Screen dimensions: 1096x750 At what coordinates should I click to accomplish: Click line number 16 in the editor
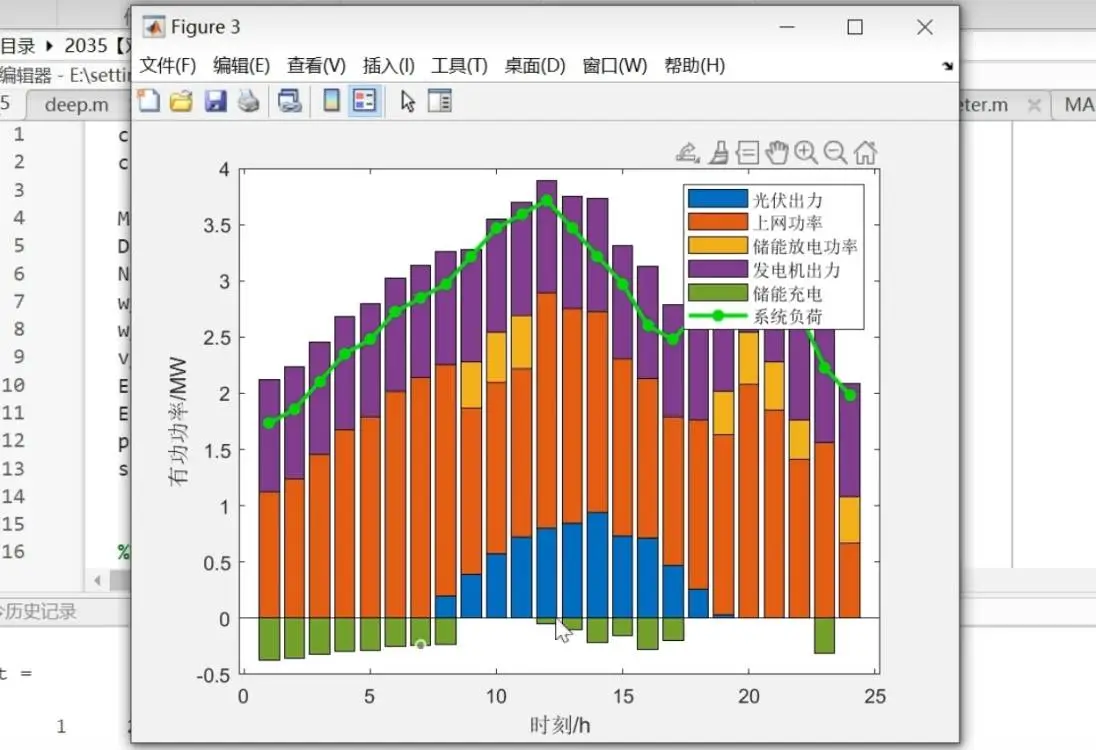pyautogui.click(x=14, y=552)
